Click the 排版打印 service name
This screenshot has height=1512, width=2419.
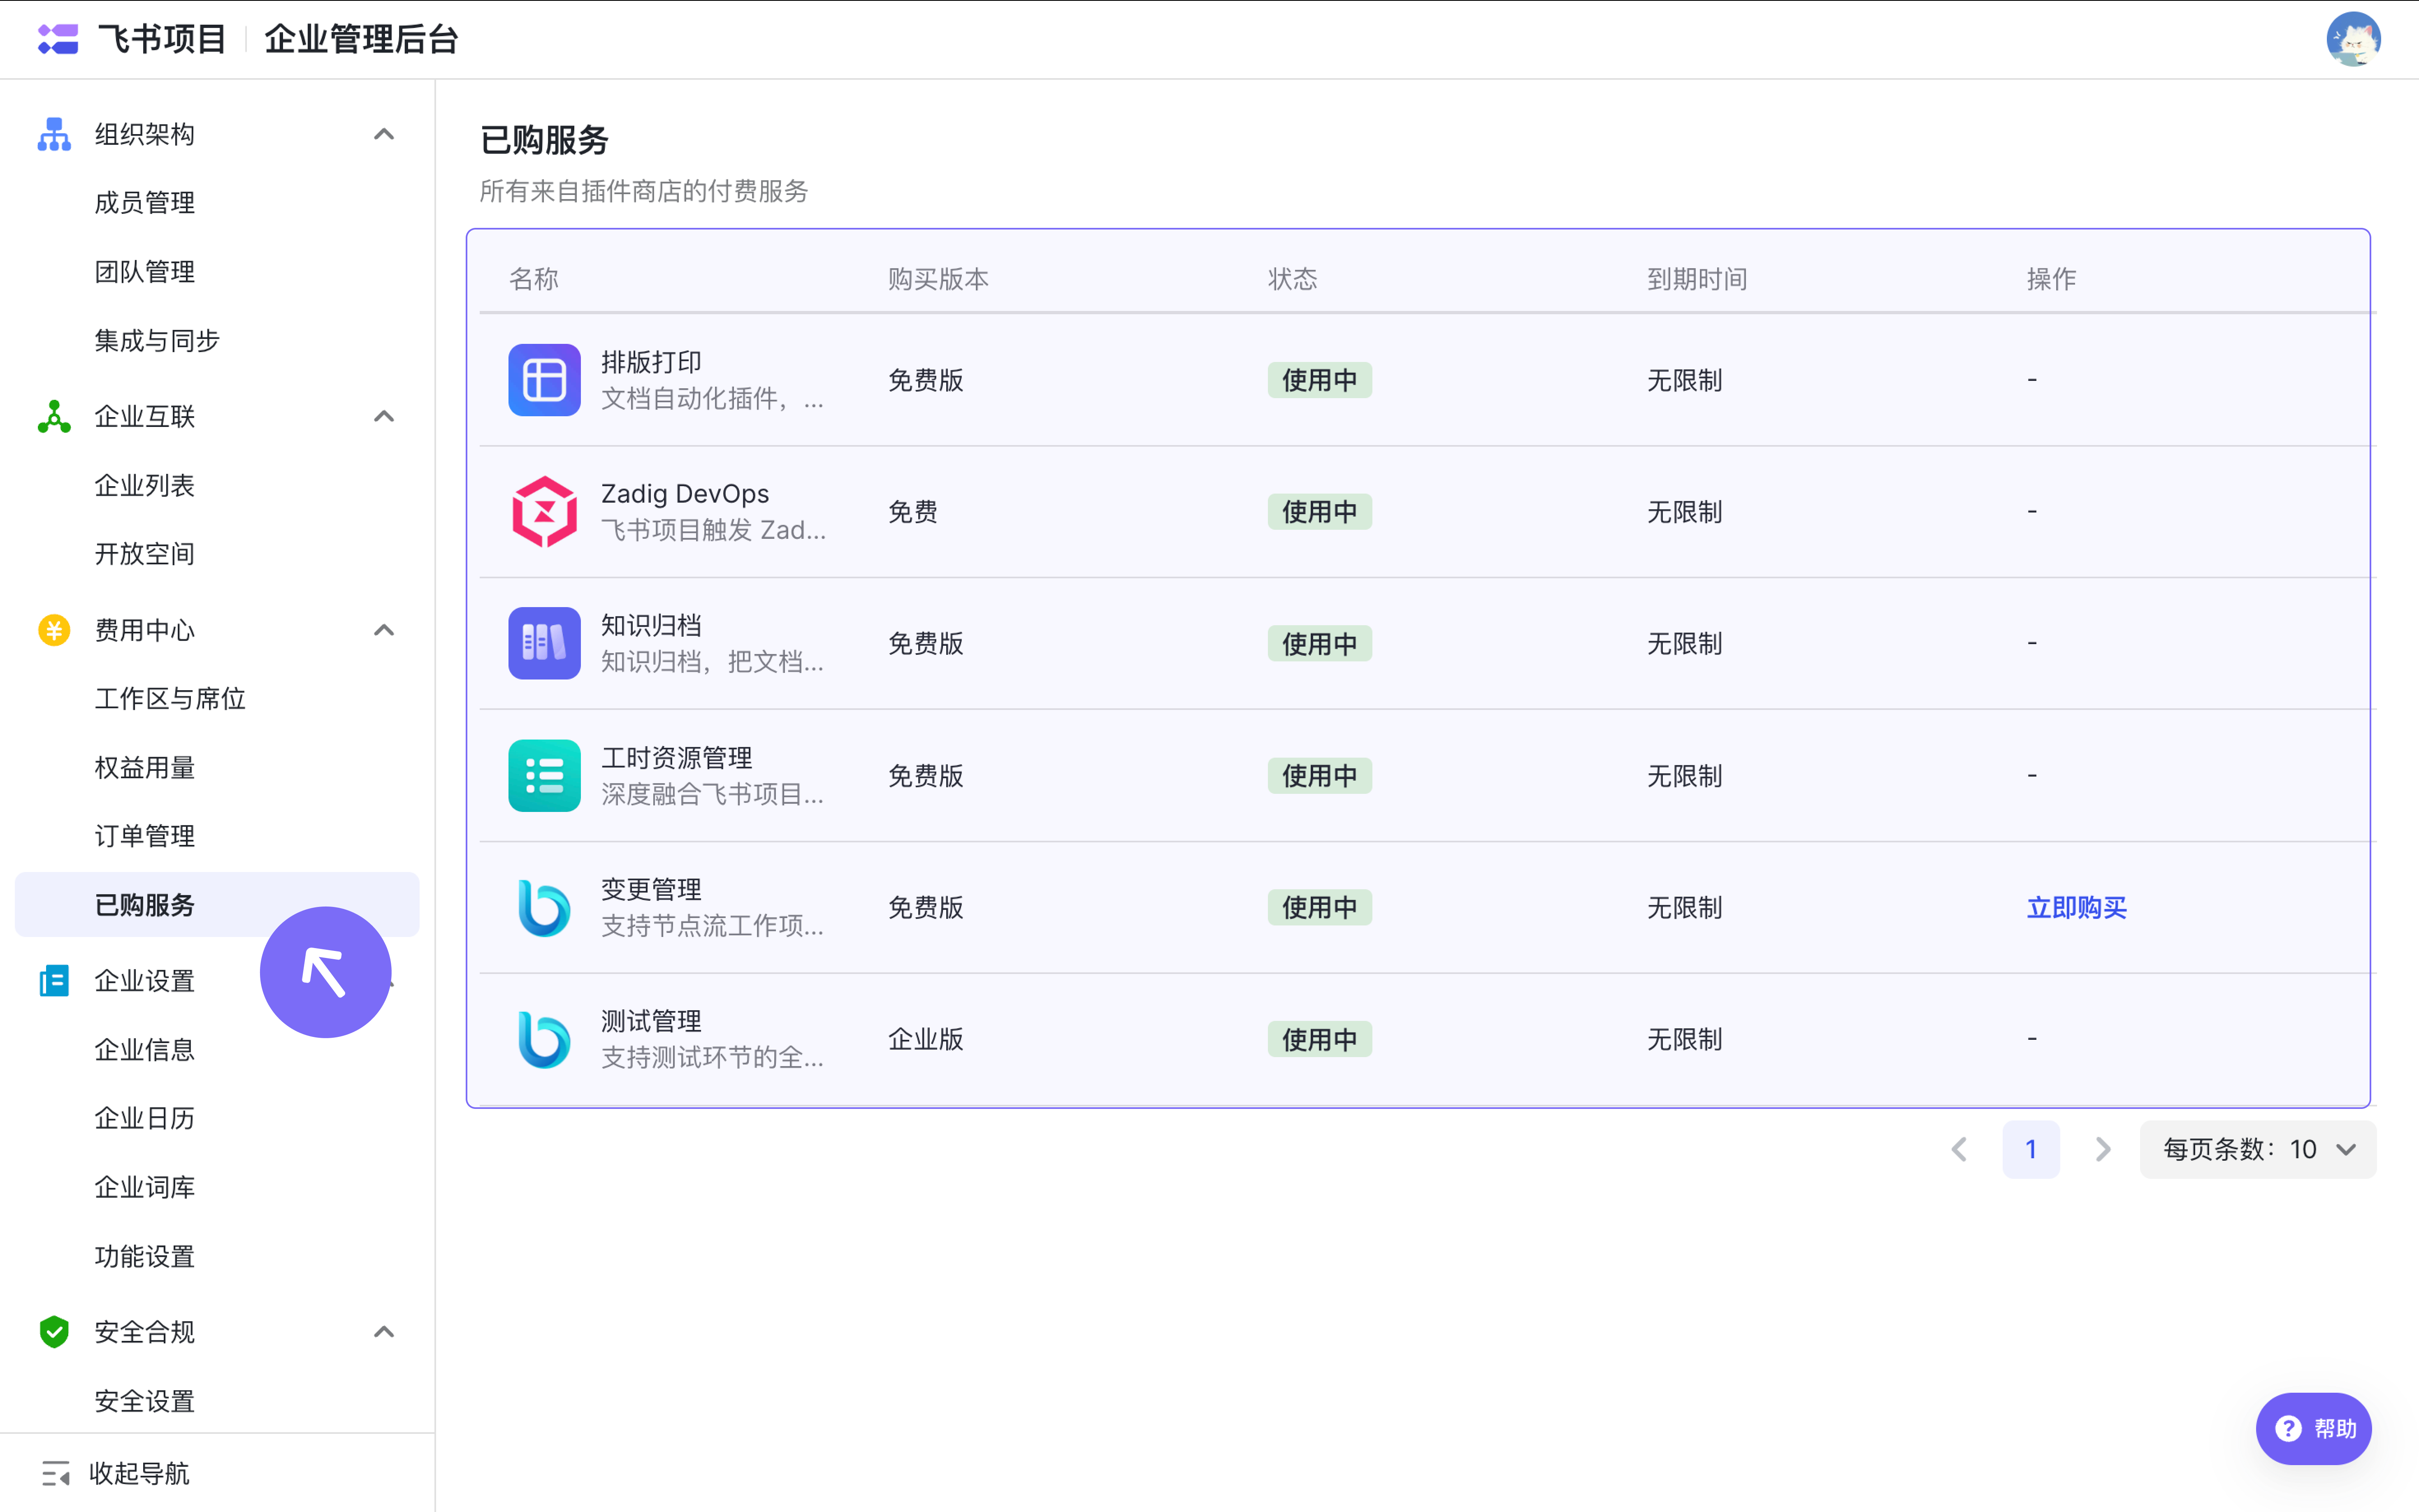651,362
